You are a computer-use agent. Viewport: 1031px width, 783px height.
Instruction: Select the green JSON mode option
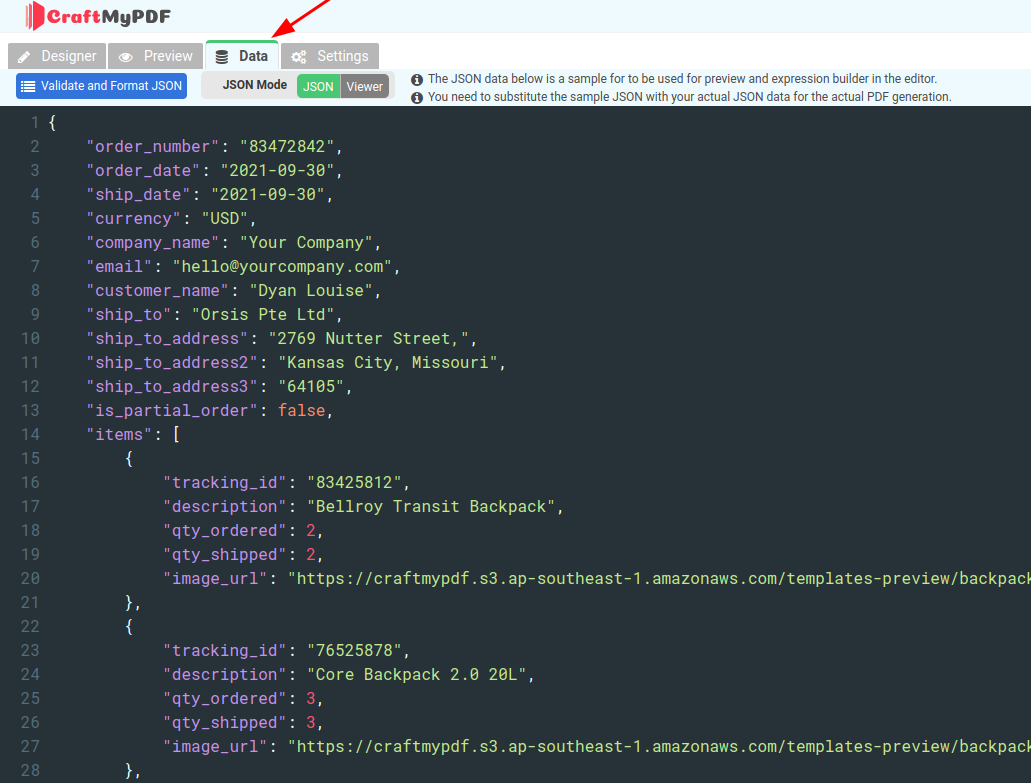tap(318, 86)
